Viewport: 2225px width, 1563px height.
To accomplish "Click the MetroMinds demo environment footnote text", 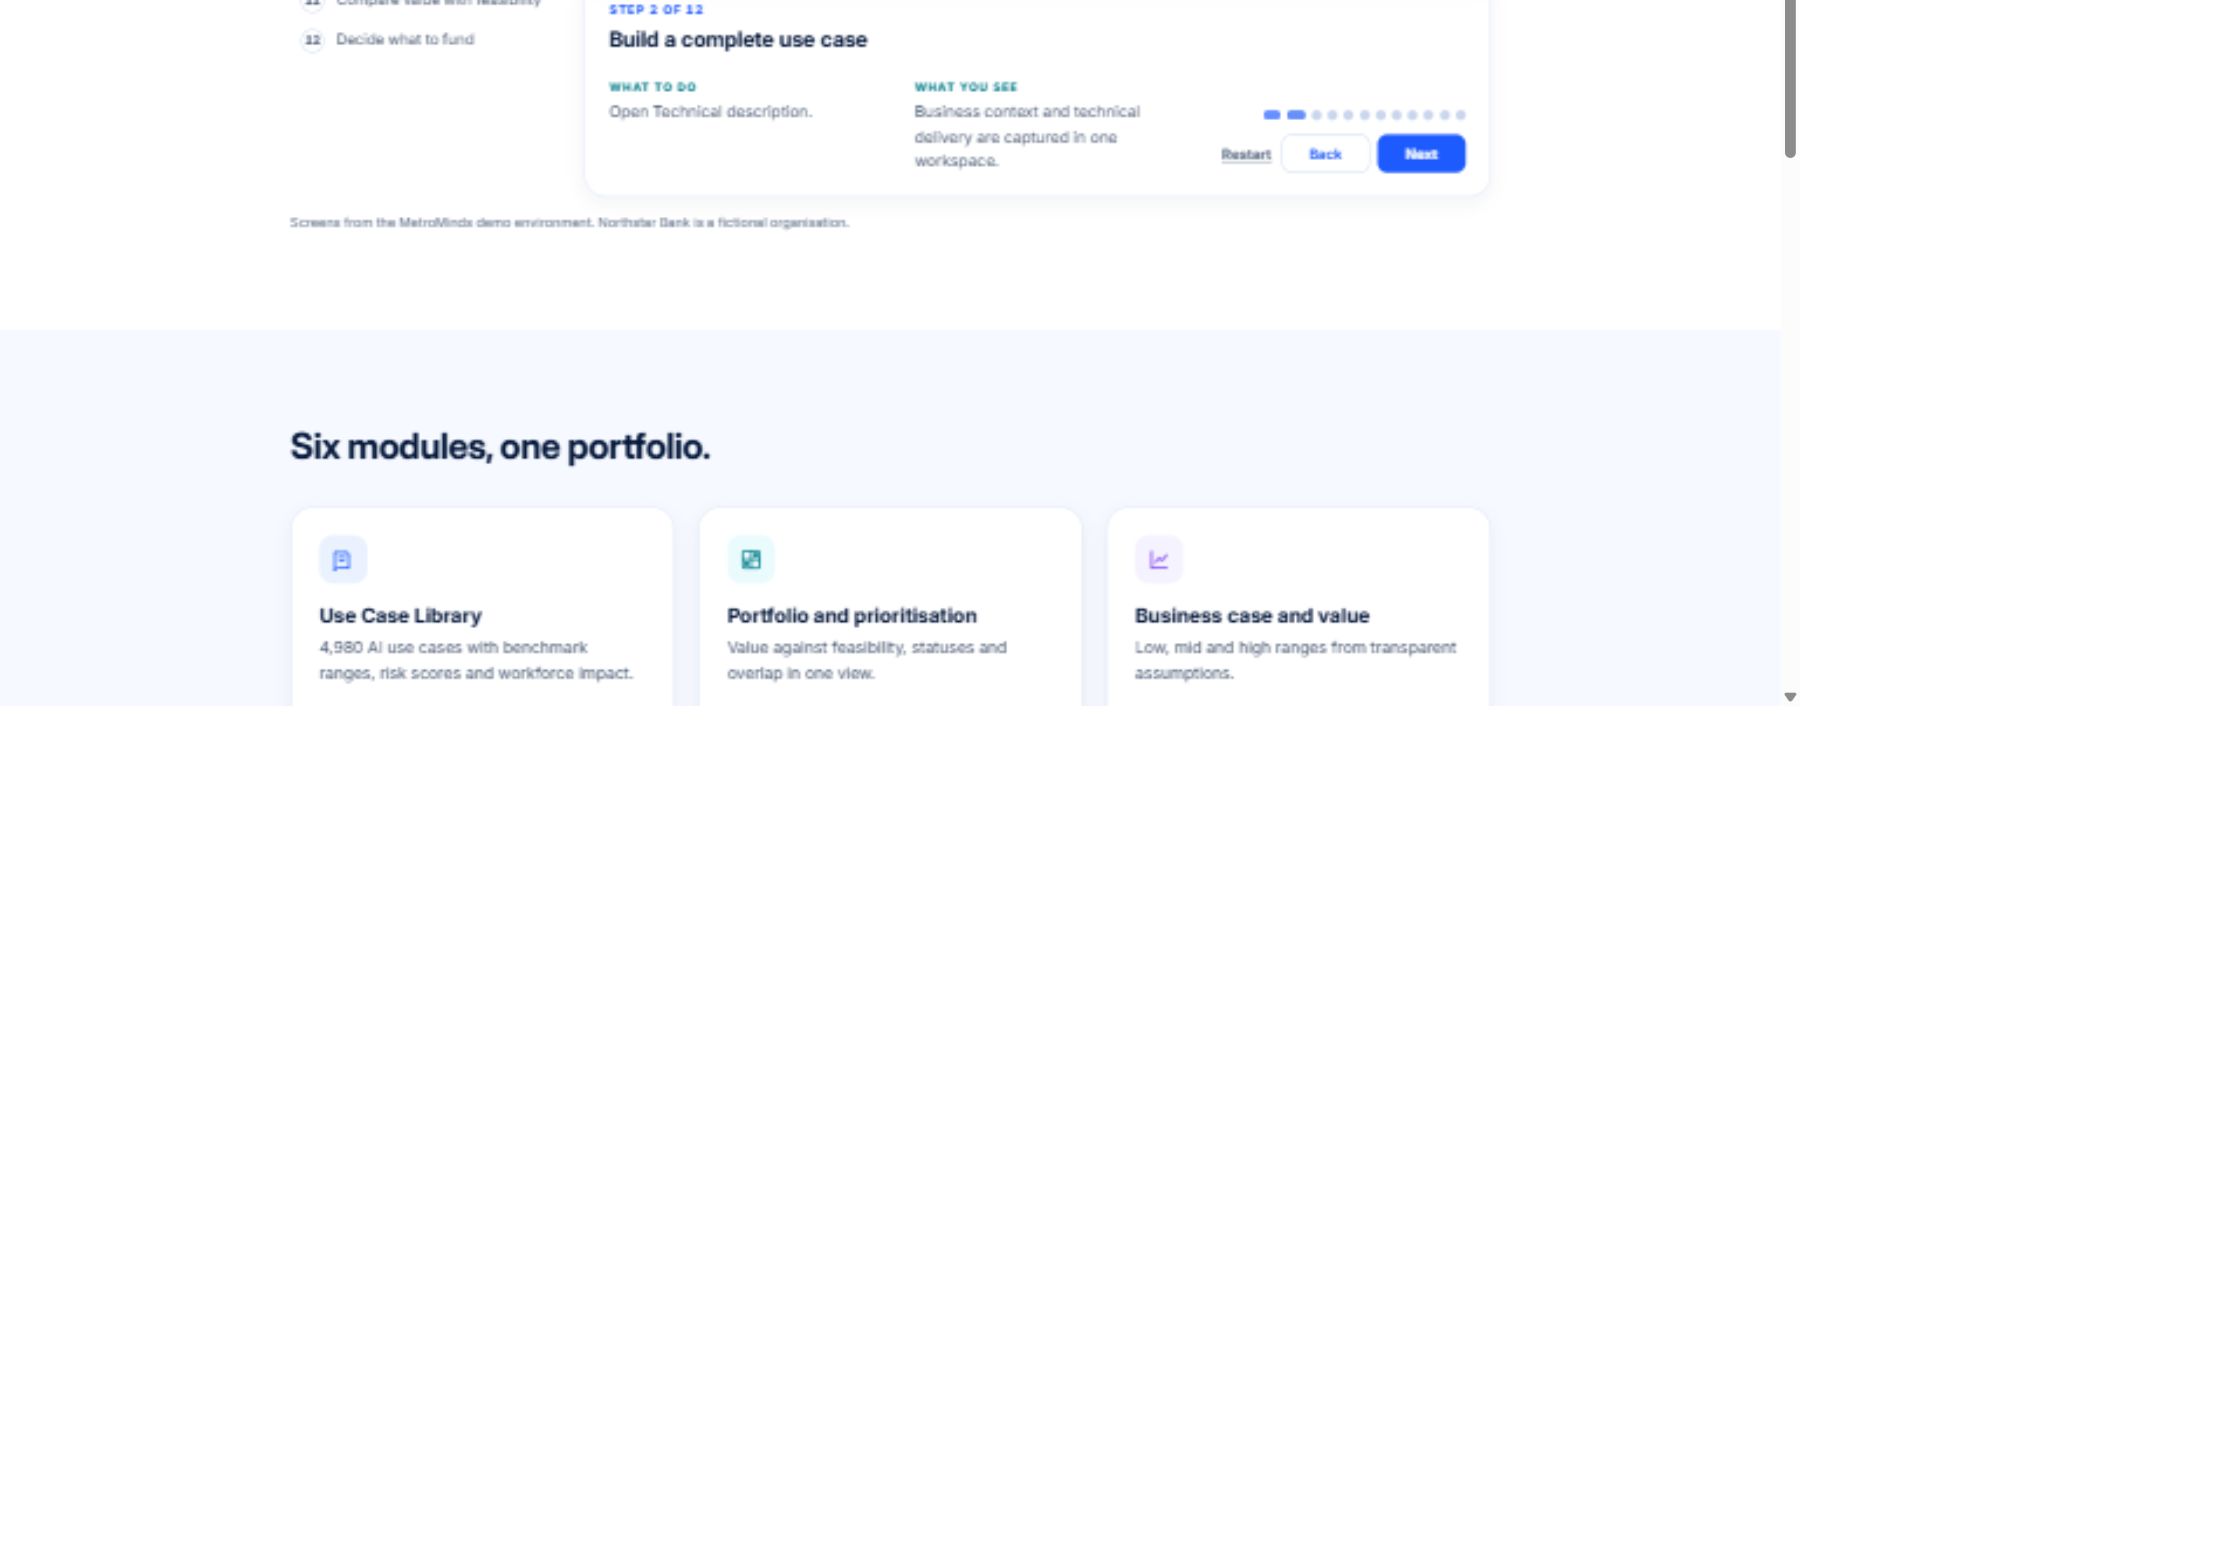I will click(569, 223).
